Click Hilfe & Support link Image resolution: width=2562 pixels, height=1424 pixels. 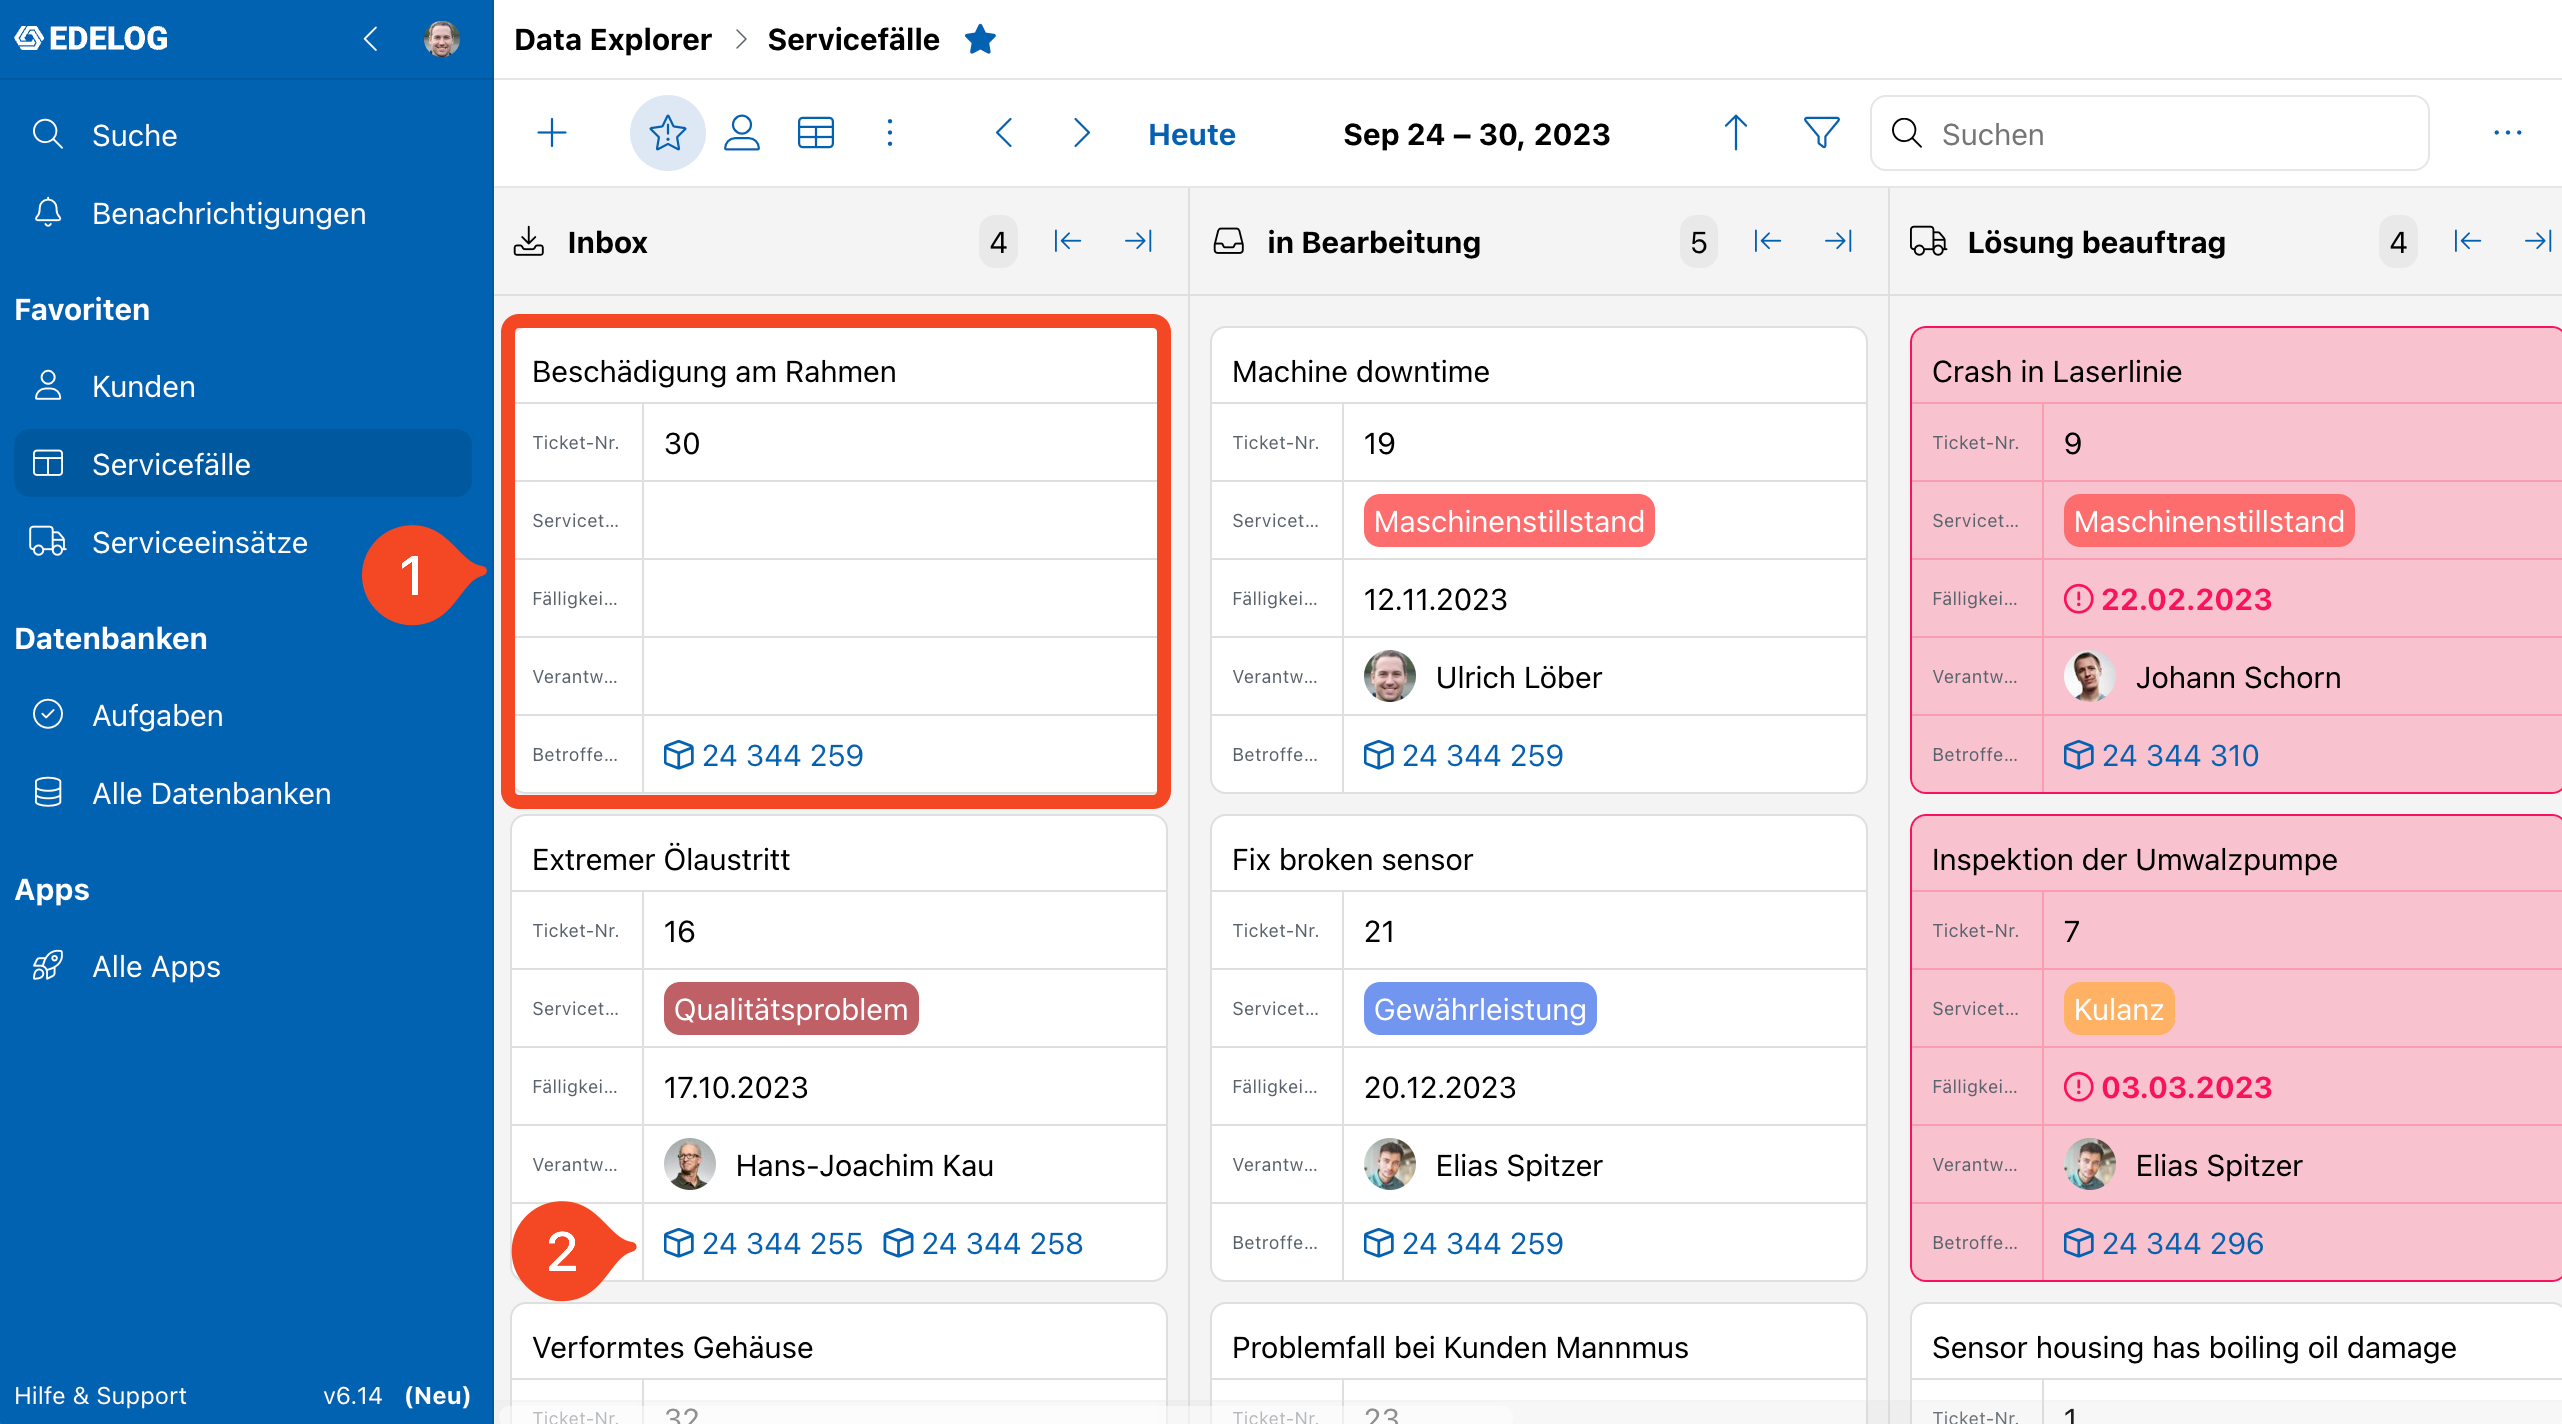point(100,1395)
